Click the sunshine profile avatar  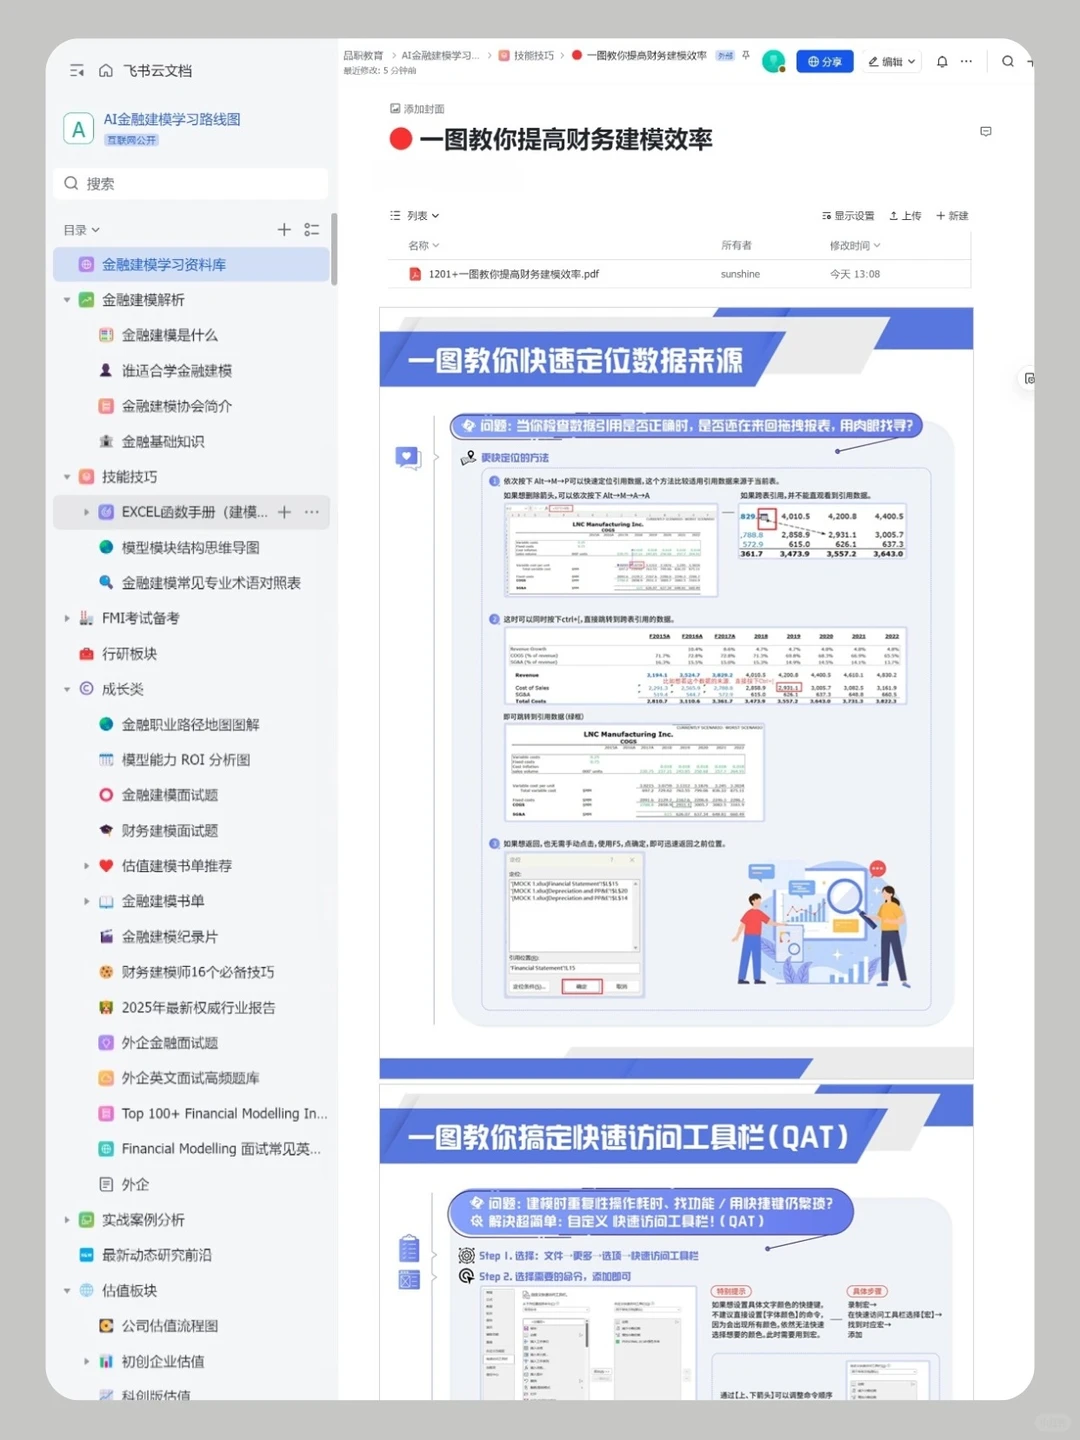773,61
